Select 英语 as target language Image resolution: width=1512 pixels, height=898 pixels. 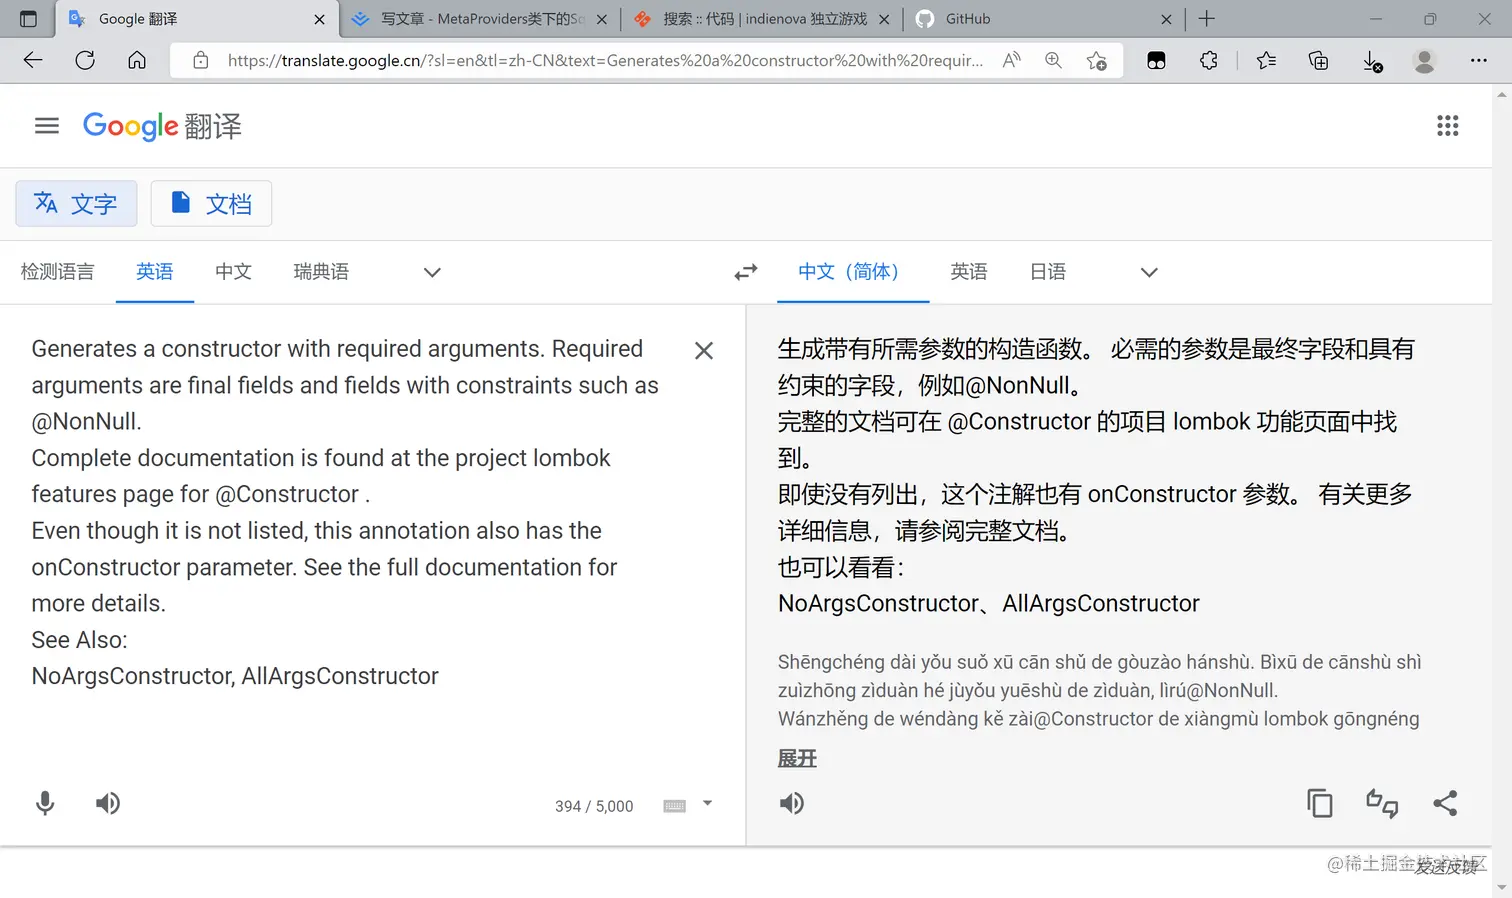[x=969, y=272]
